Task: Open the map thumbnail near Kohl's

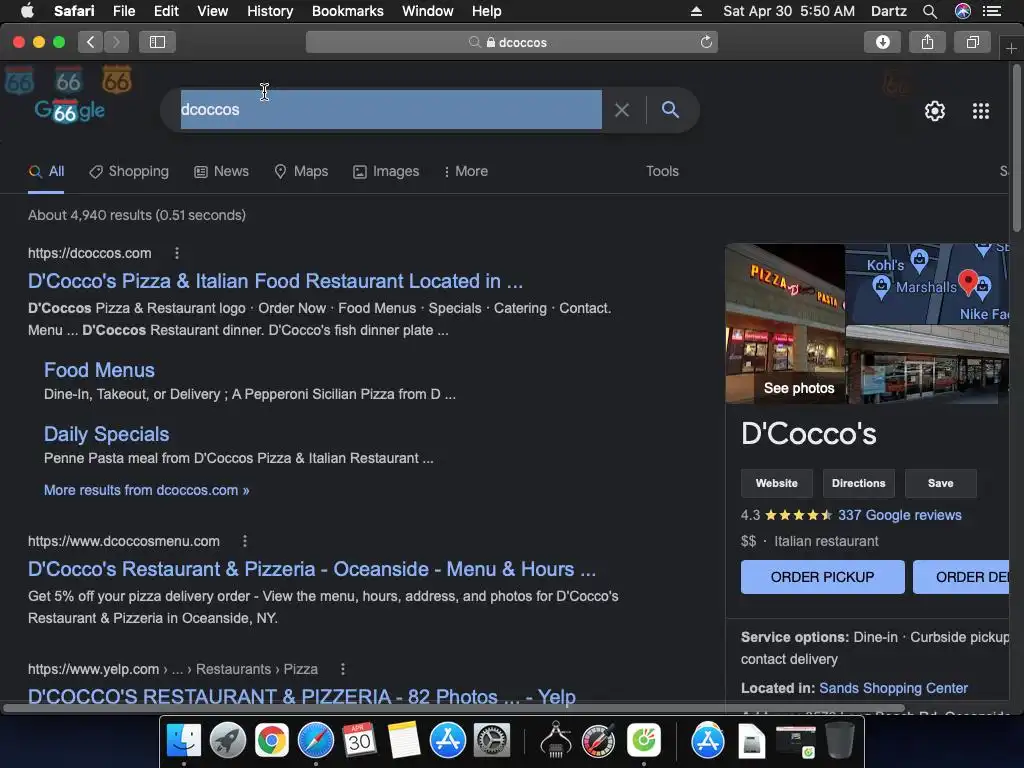Action: click(927, 284)
